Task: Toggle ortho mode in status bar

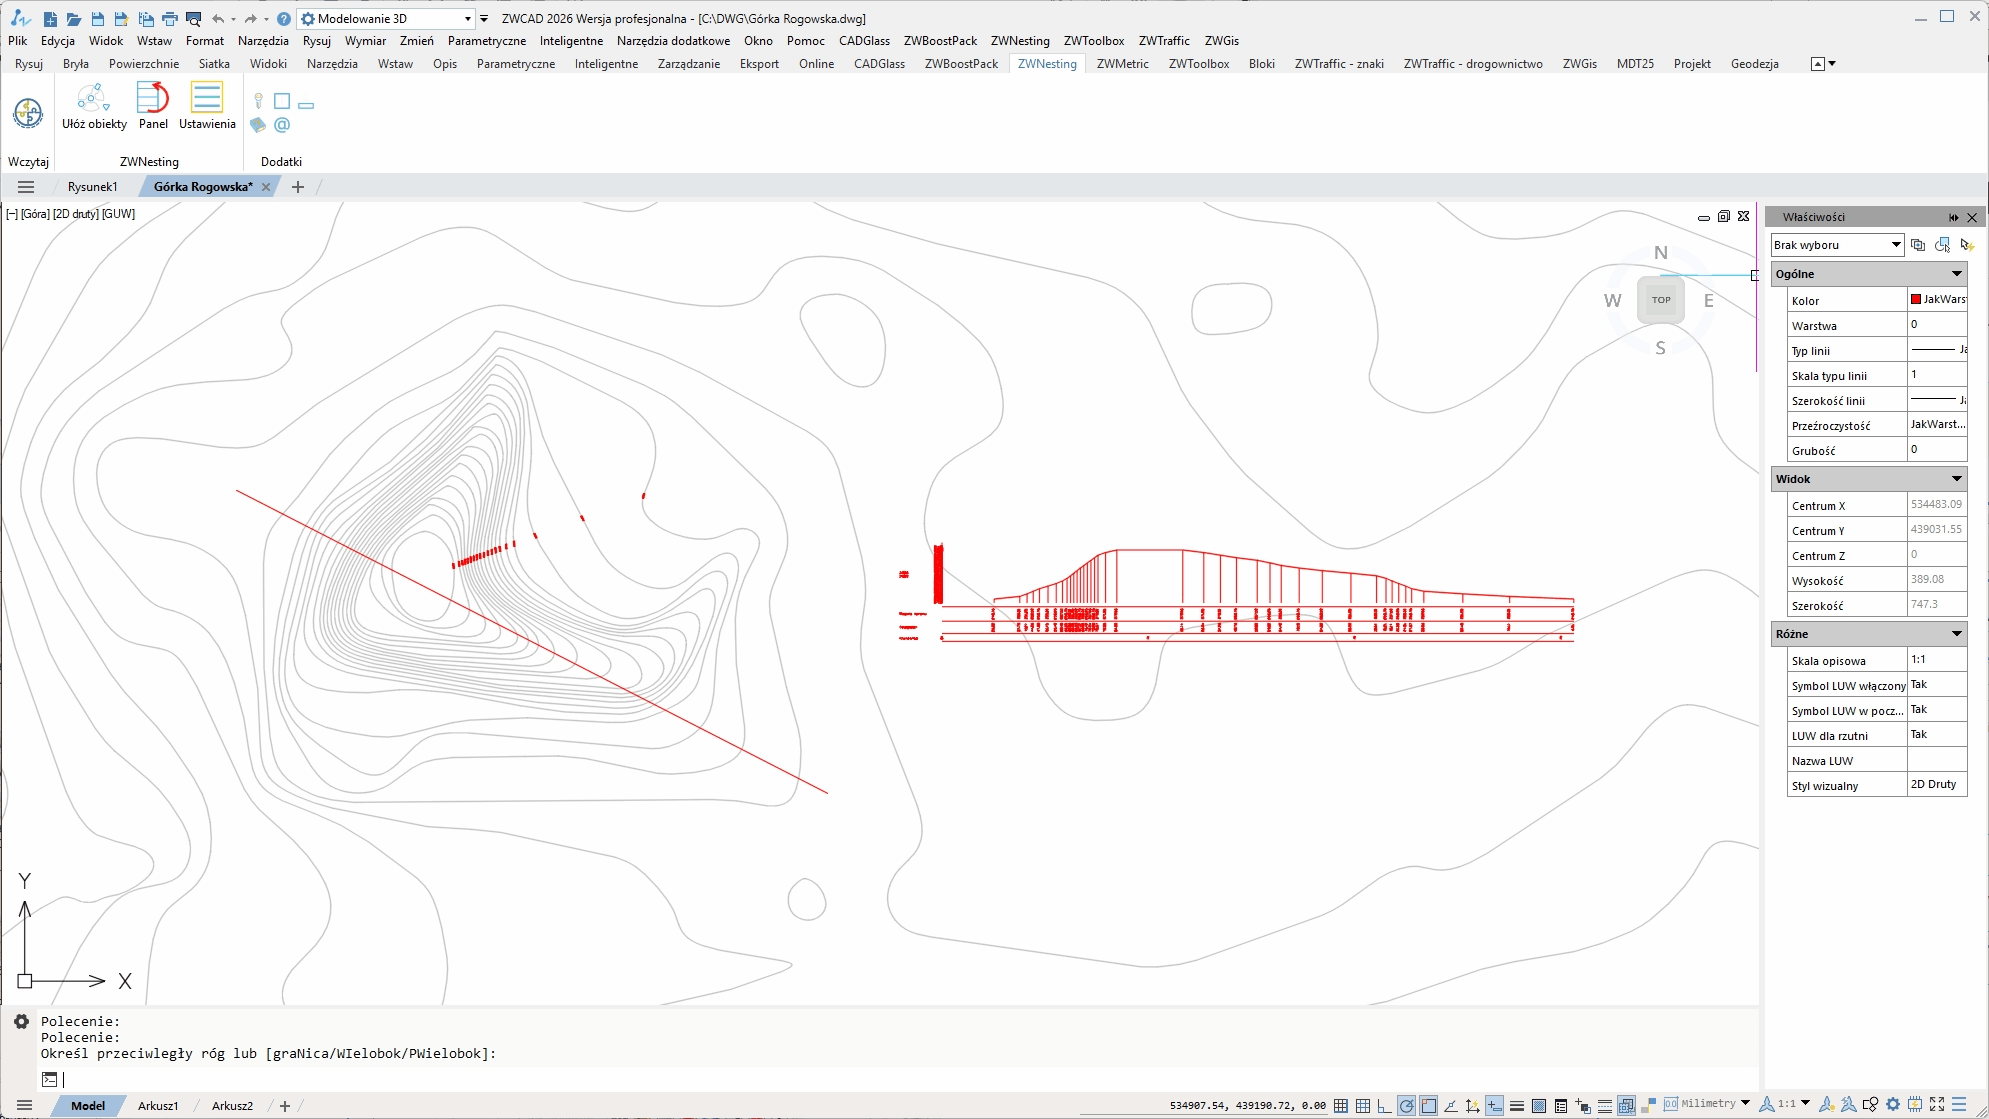Action: click(1385, 1105)
